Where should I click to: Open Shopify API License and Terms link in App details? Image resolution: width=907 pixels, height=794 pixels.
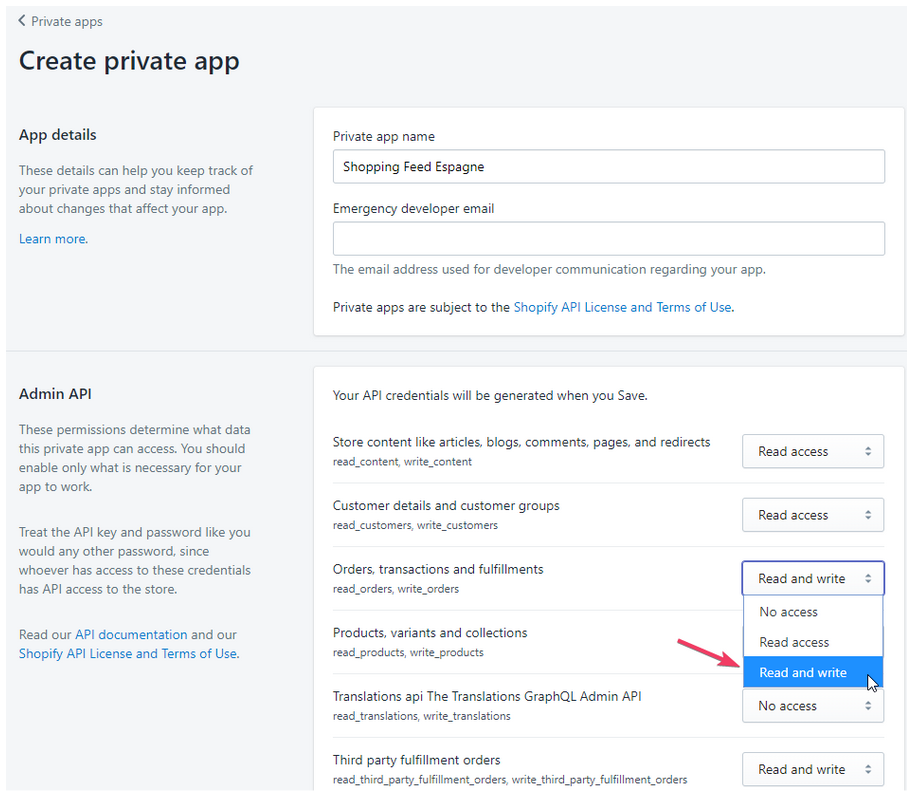coord(622,307)
